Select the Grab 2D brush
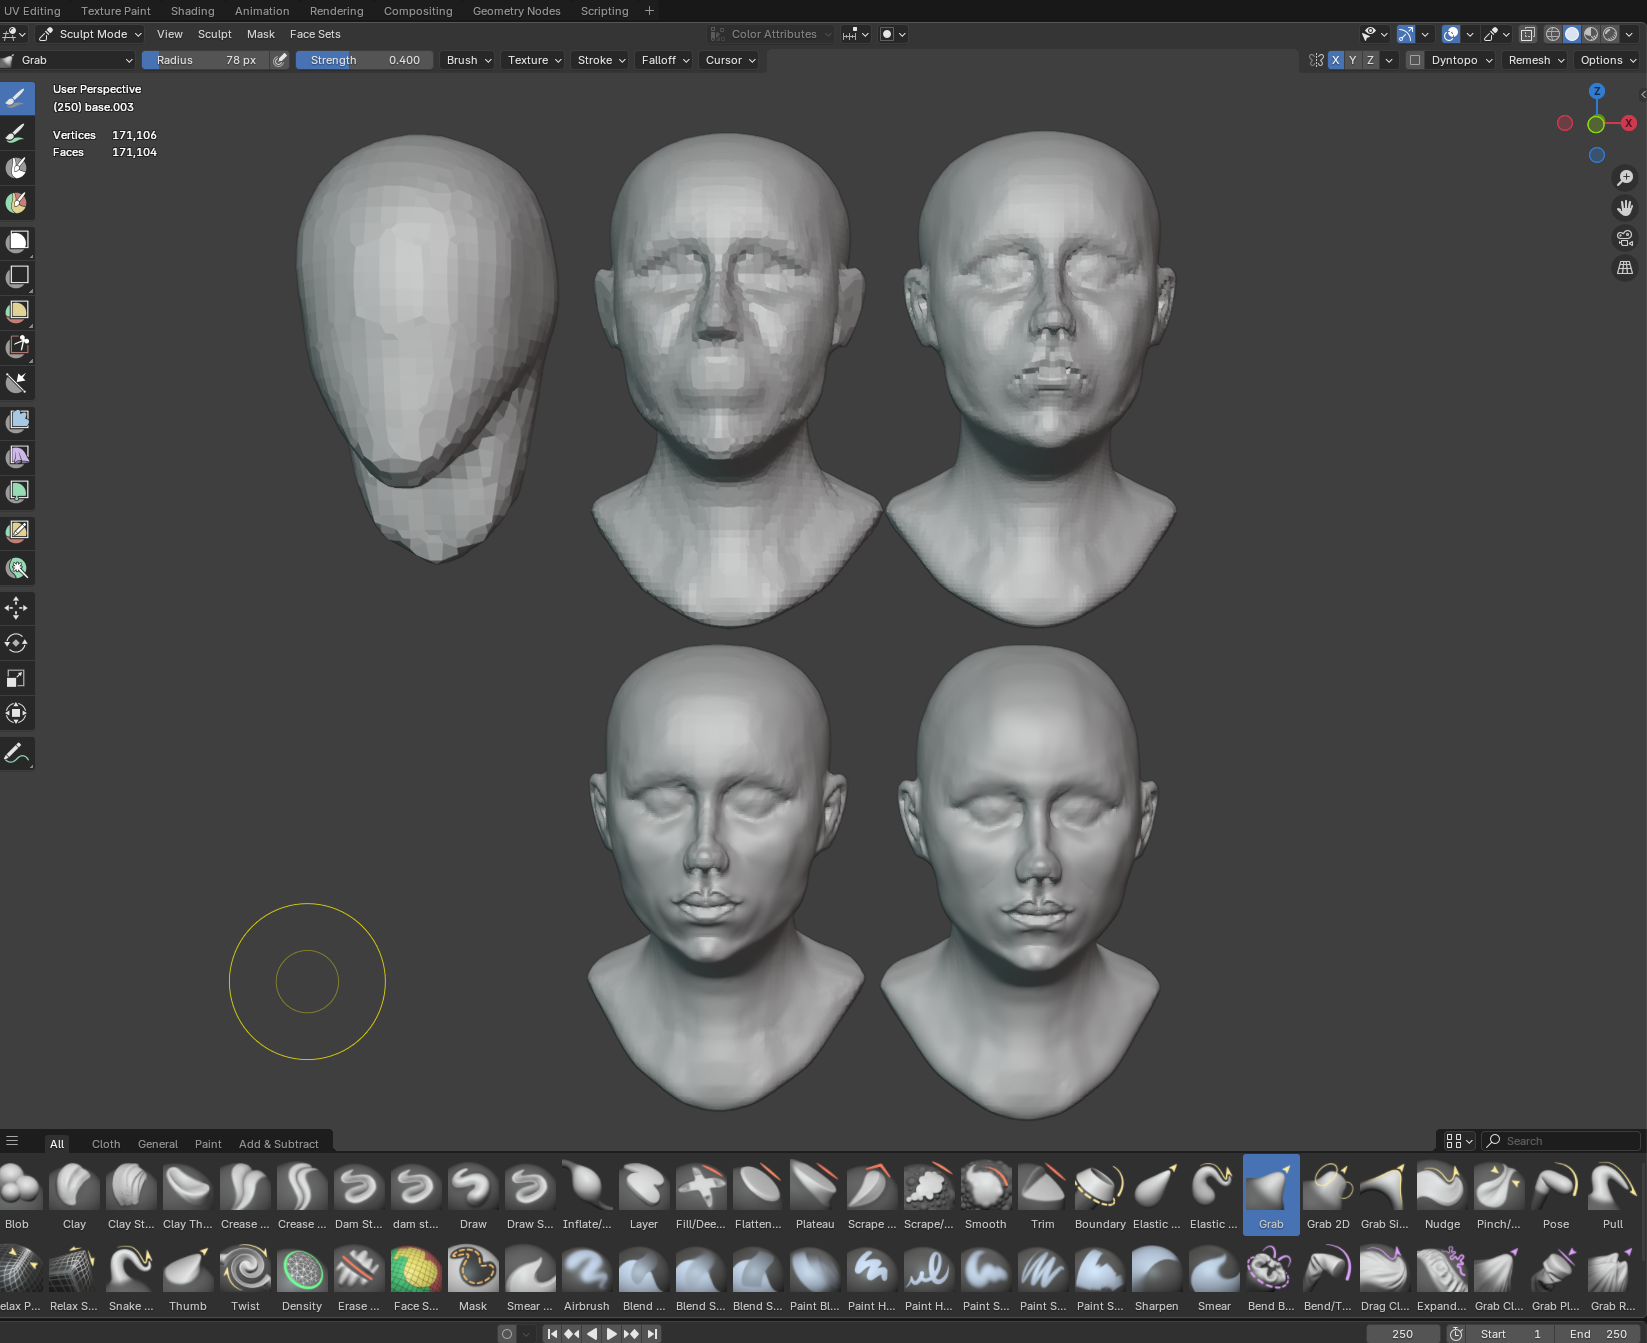1647x1343 pixels. point(1328,1194)
